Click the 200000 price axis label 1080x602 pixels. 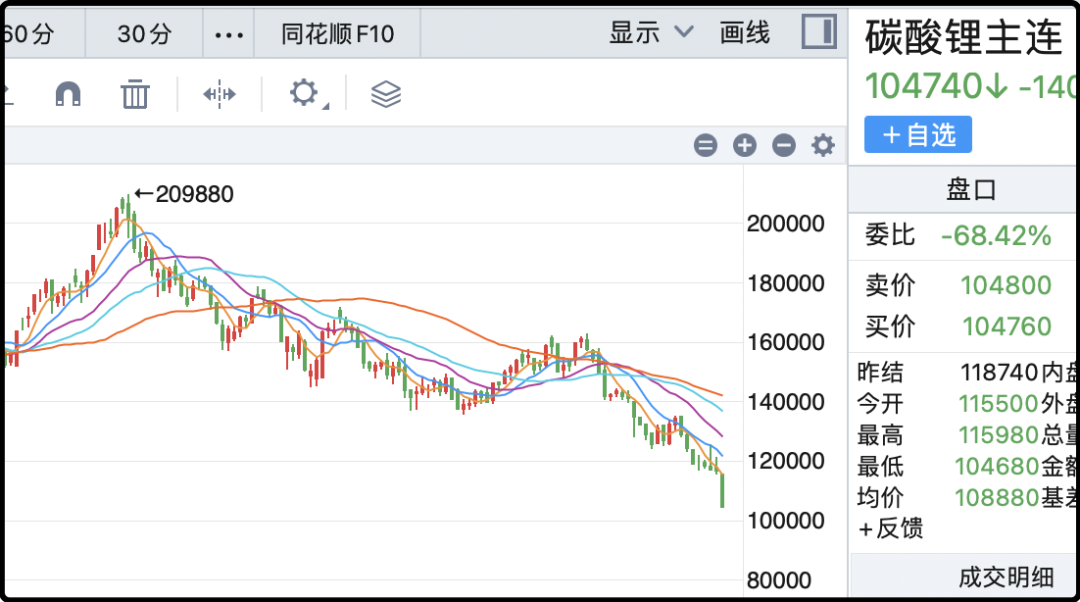point(786,224)
